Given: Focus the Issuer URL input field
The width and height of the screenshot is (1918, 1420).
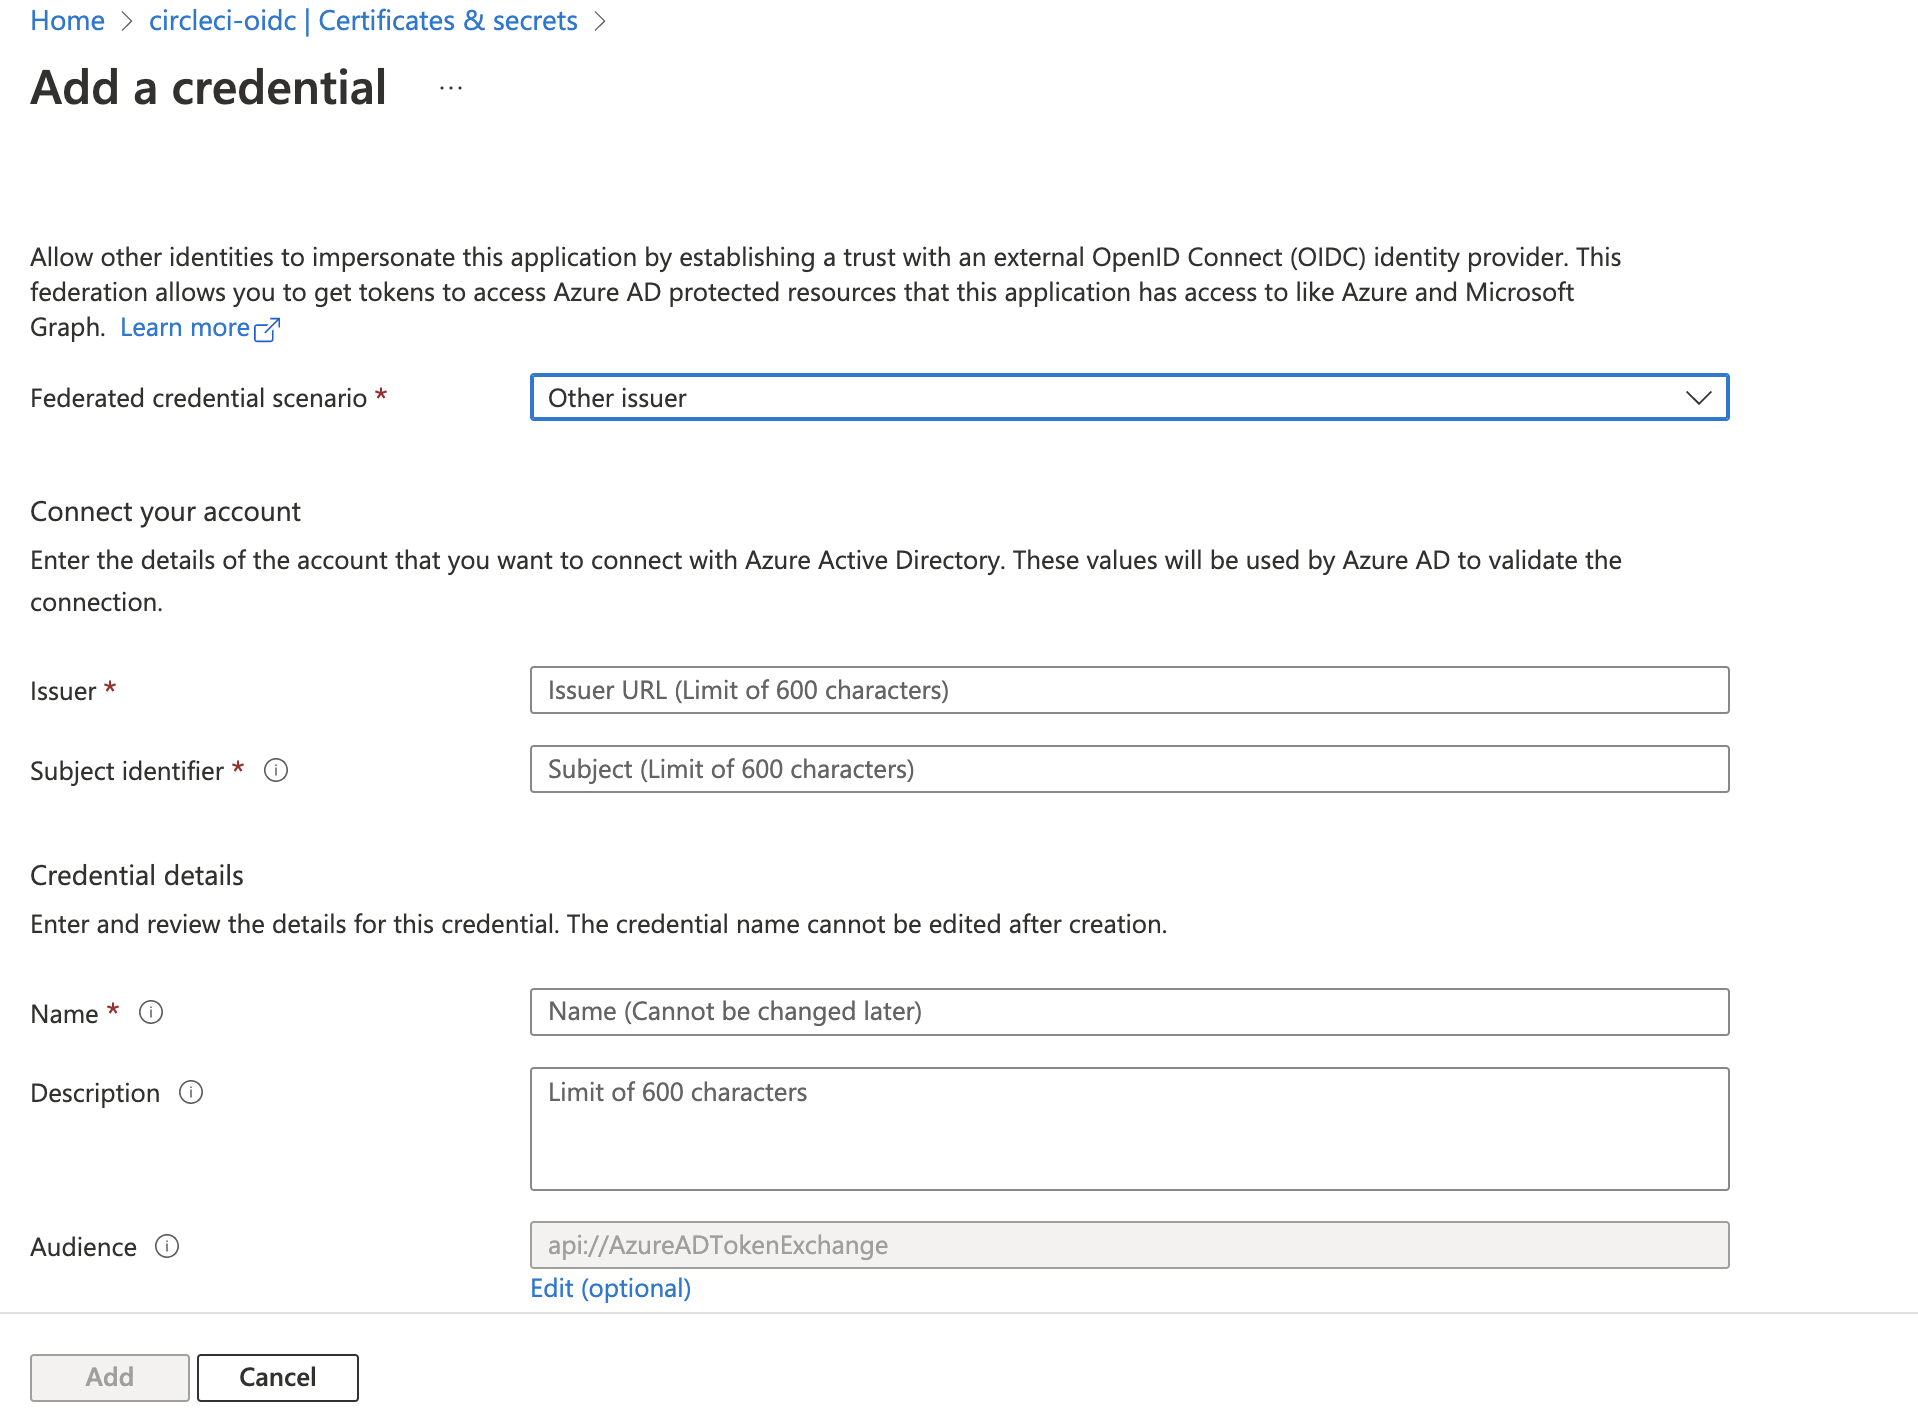Looking at the screenshot, I should pos(1129,690).
